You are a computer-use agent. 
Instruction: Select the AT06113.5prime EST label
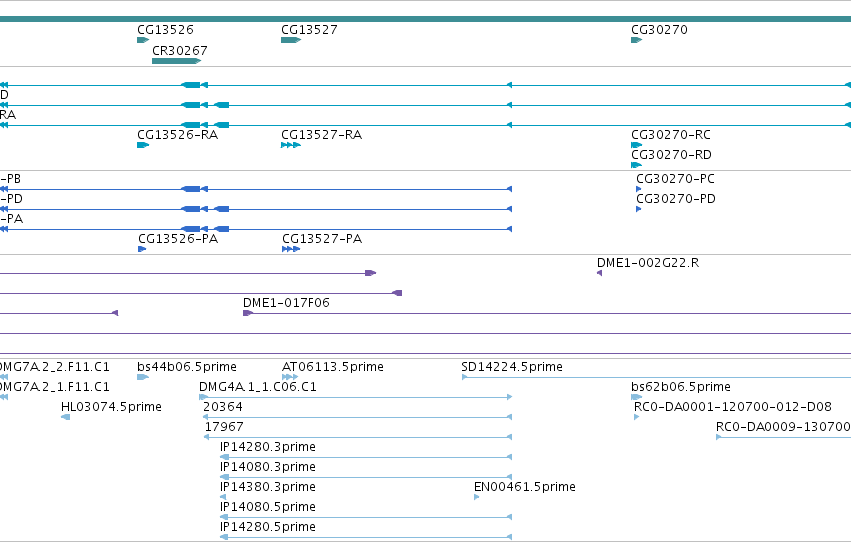333,367
